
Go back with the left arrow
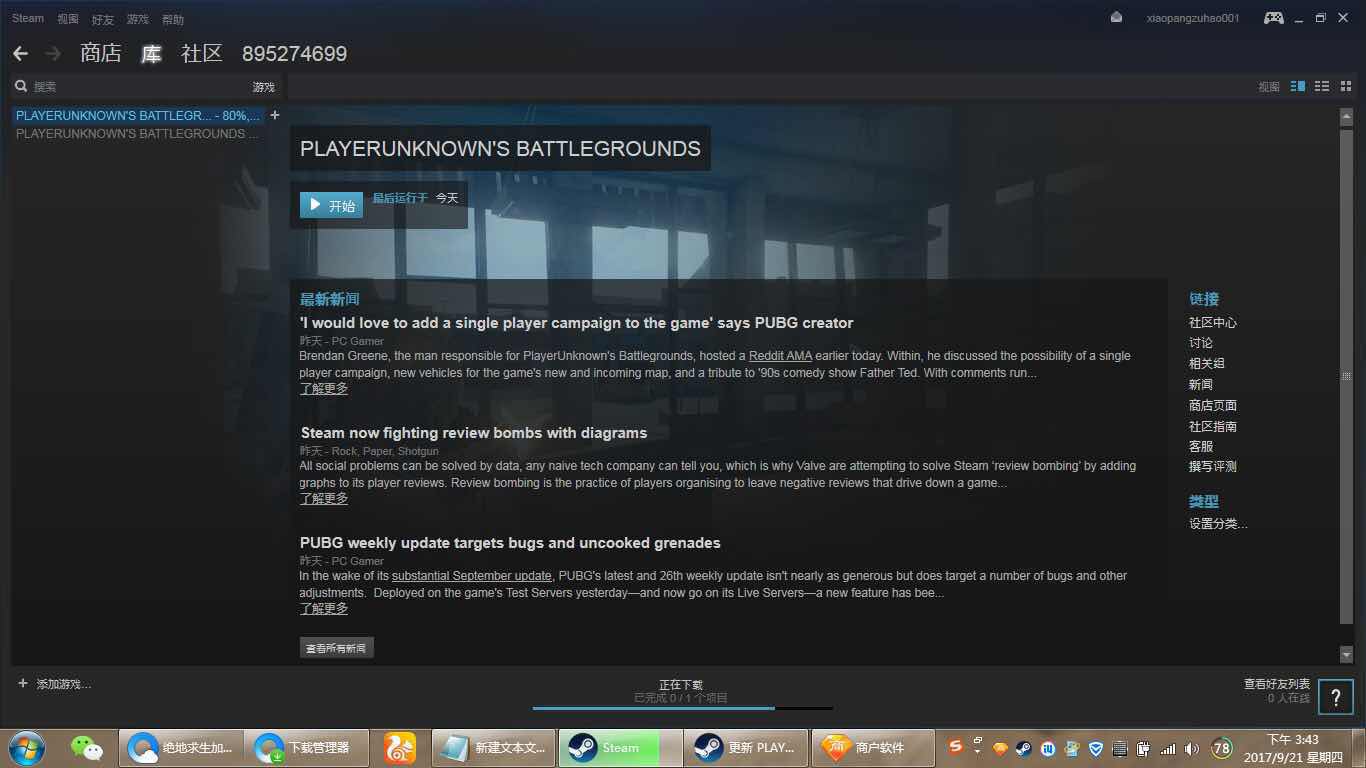(20, 53)
